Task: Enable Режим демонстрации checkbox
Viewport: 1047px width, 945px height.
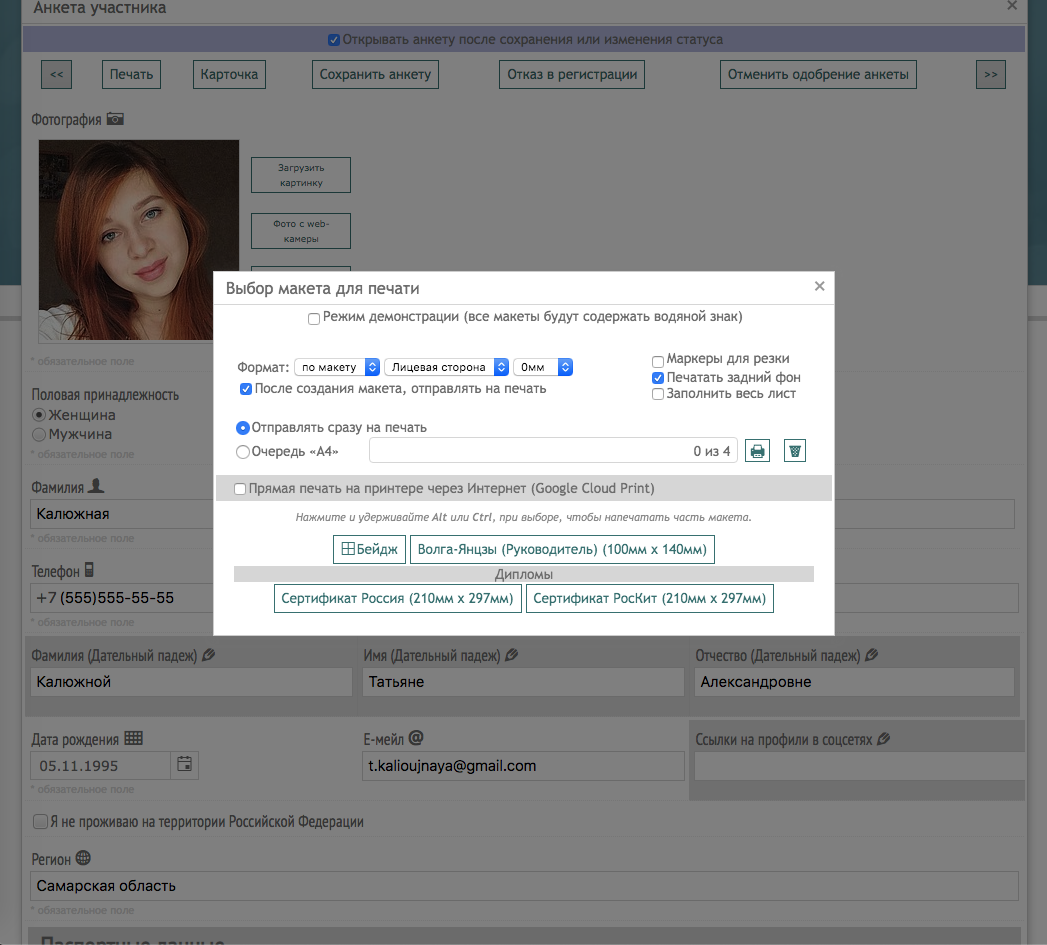Action: (x=314, y=318)
